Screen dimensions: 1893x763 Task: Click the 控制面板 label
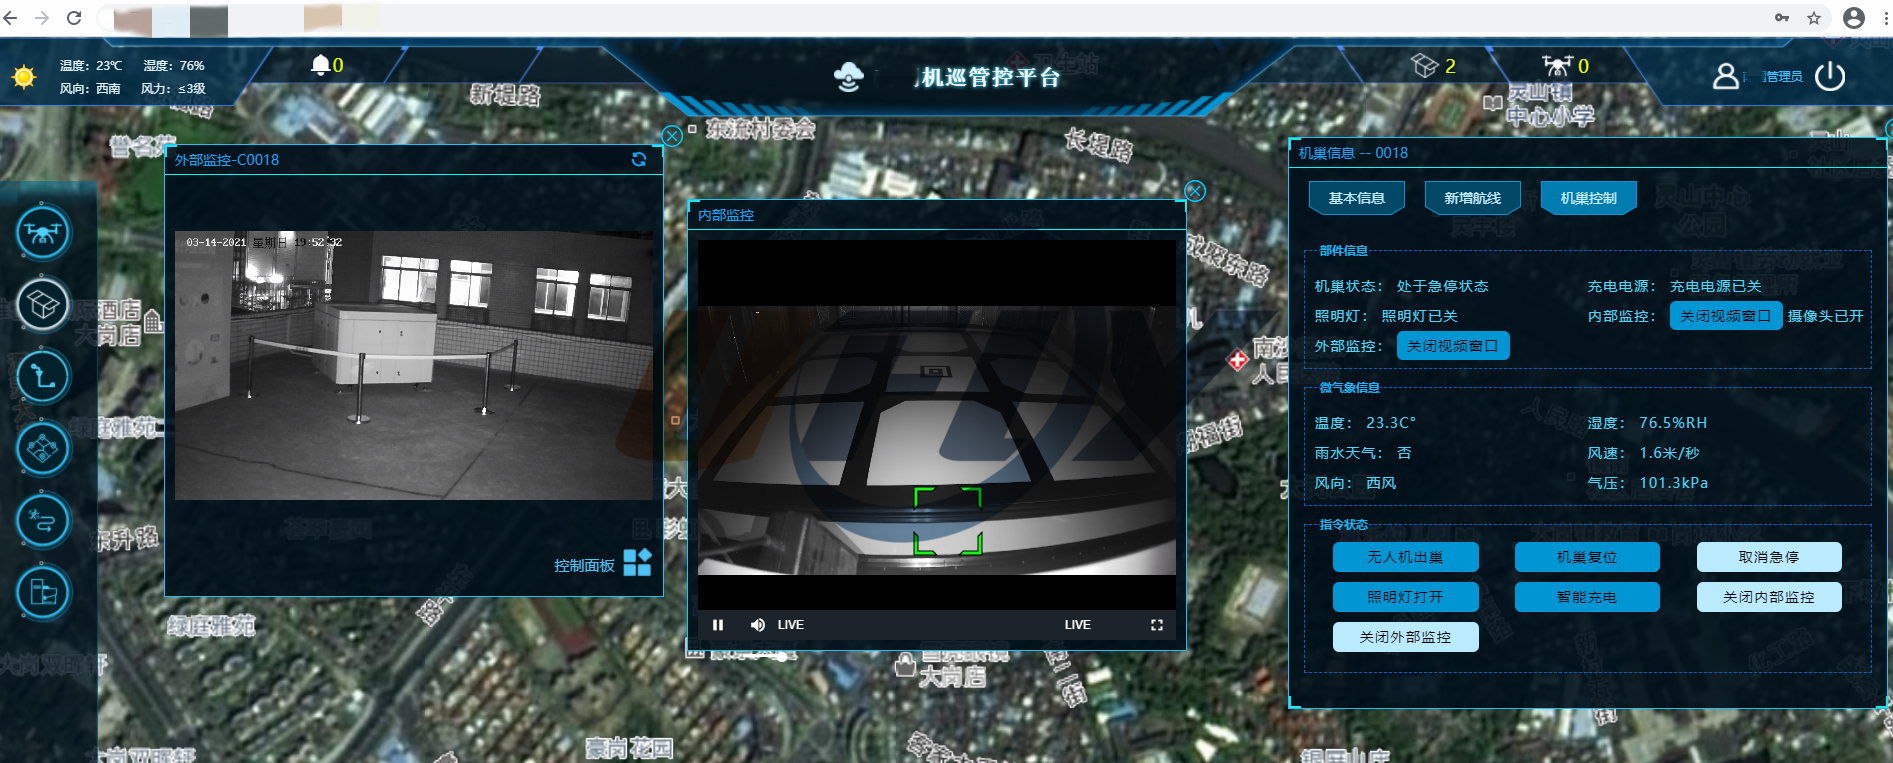coord(584,566)
